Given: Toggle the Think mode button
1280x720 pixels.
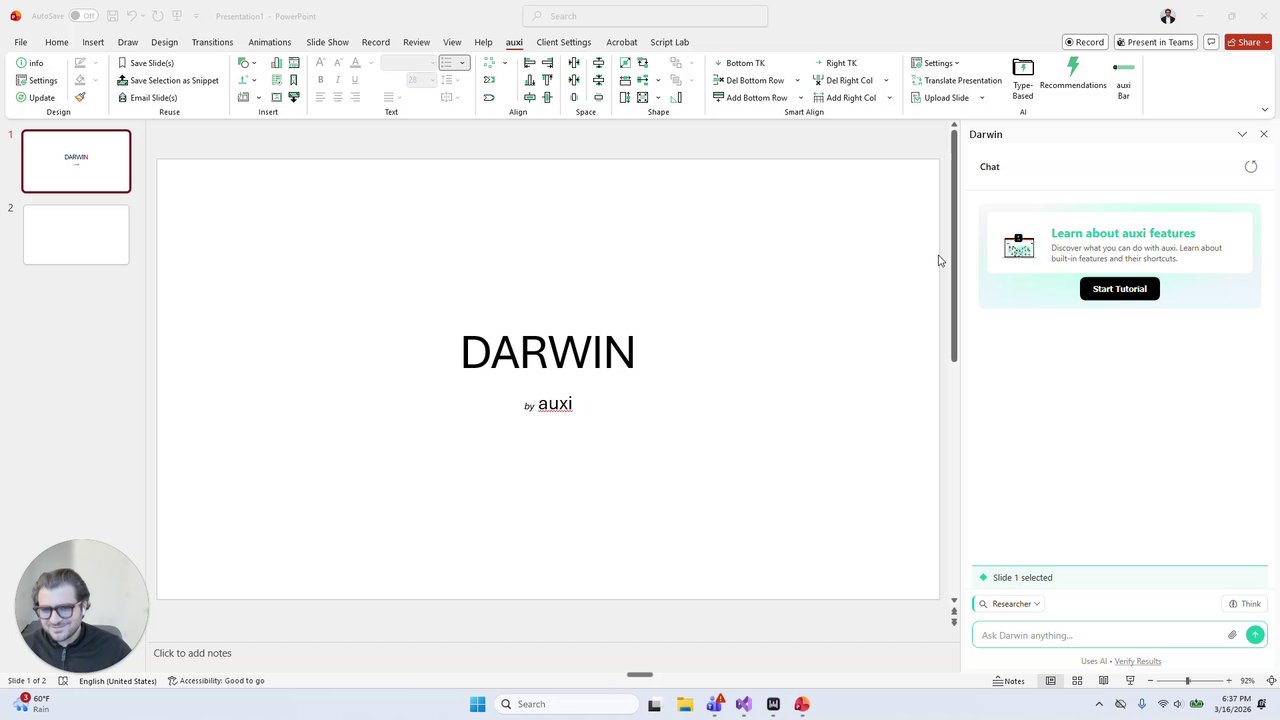Looking at the screenshot, I should [x=1245, y=604].
